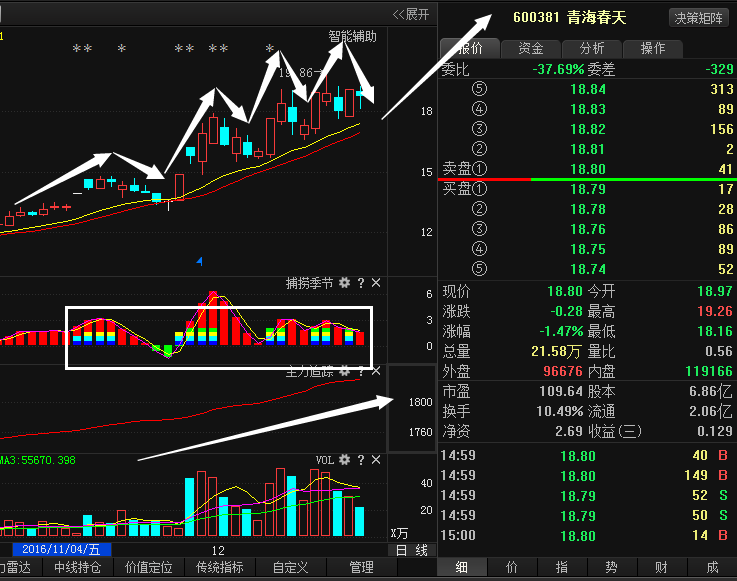The image size is (737, 581).
Task: Switch to the 分析 tab
Action: pyautogui.click(x=591, y=48)
